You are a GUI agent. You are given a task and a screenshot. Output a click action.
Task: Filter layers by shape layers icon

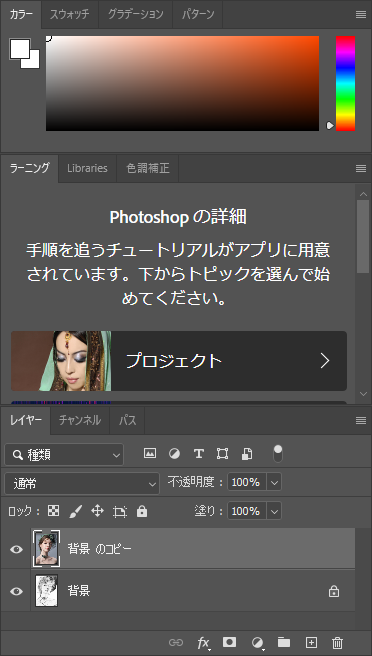coord(223,454)
